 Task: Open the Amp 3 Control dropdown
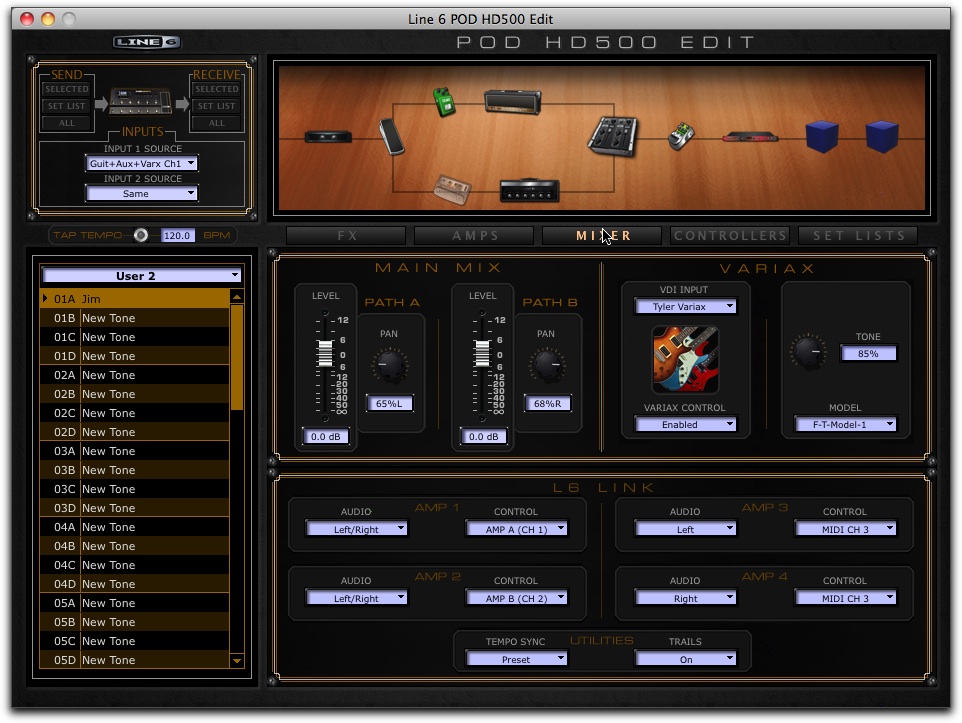coord(845,529)
